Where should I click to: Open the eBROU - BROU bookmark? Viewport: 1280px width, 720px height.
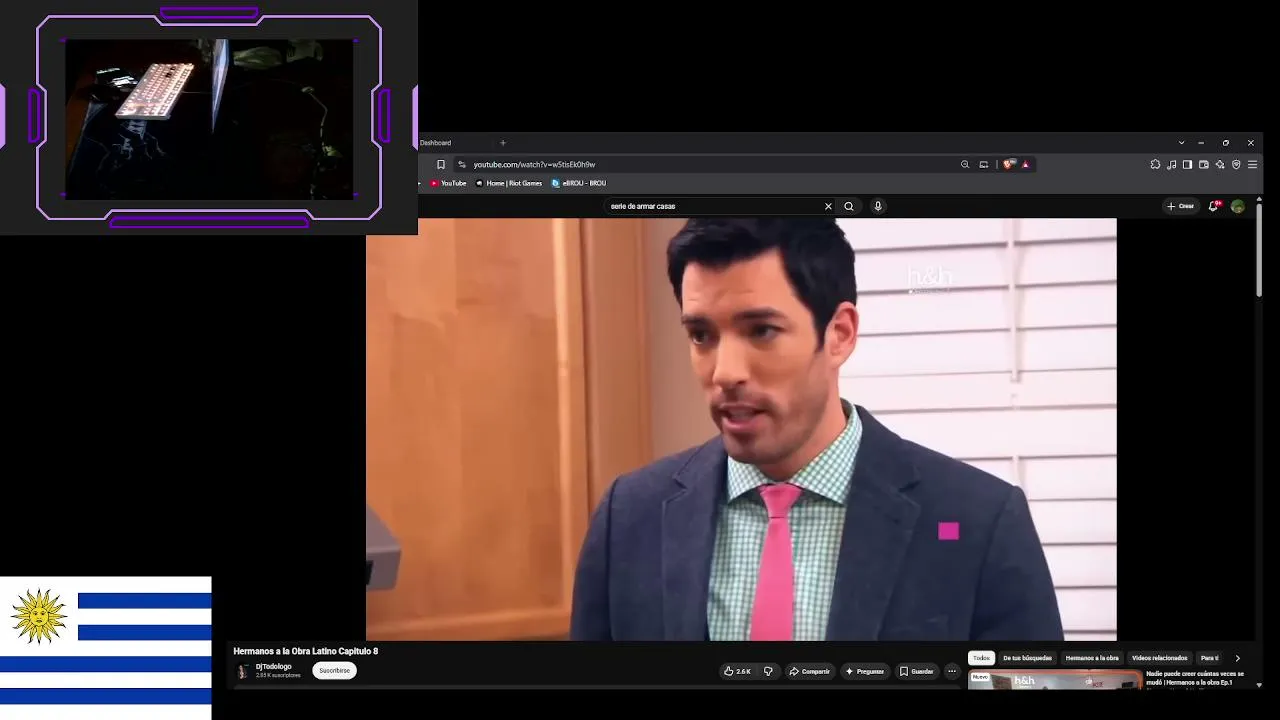coord(579,183)
